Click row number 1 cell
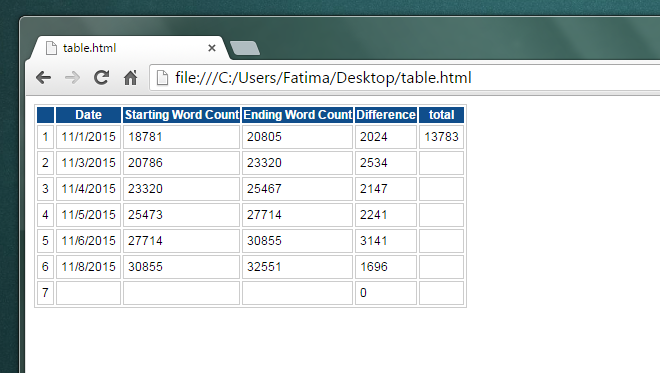The image size is (660, 373). pos(45,137)
